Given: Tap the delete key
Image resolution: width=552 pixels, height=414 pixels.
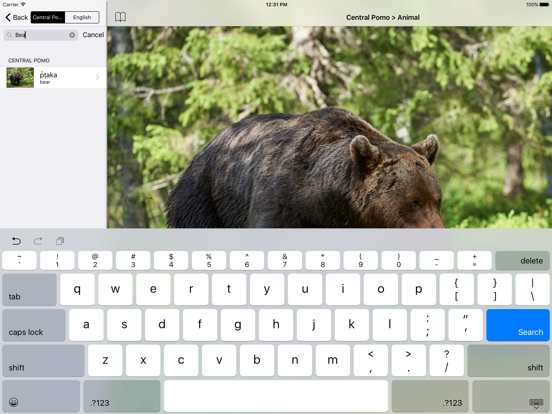Looking at the screenshot, I should tap(522, 261).
